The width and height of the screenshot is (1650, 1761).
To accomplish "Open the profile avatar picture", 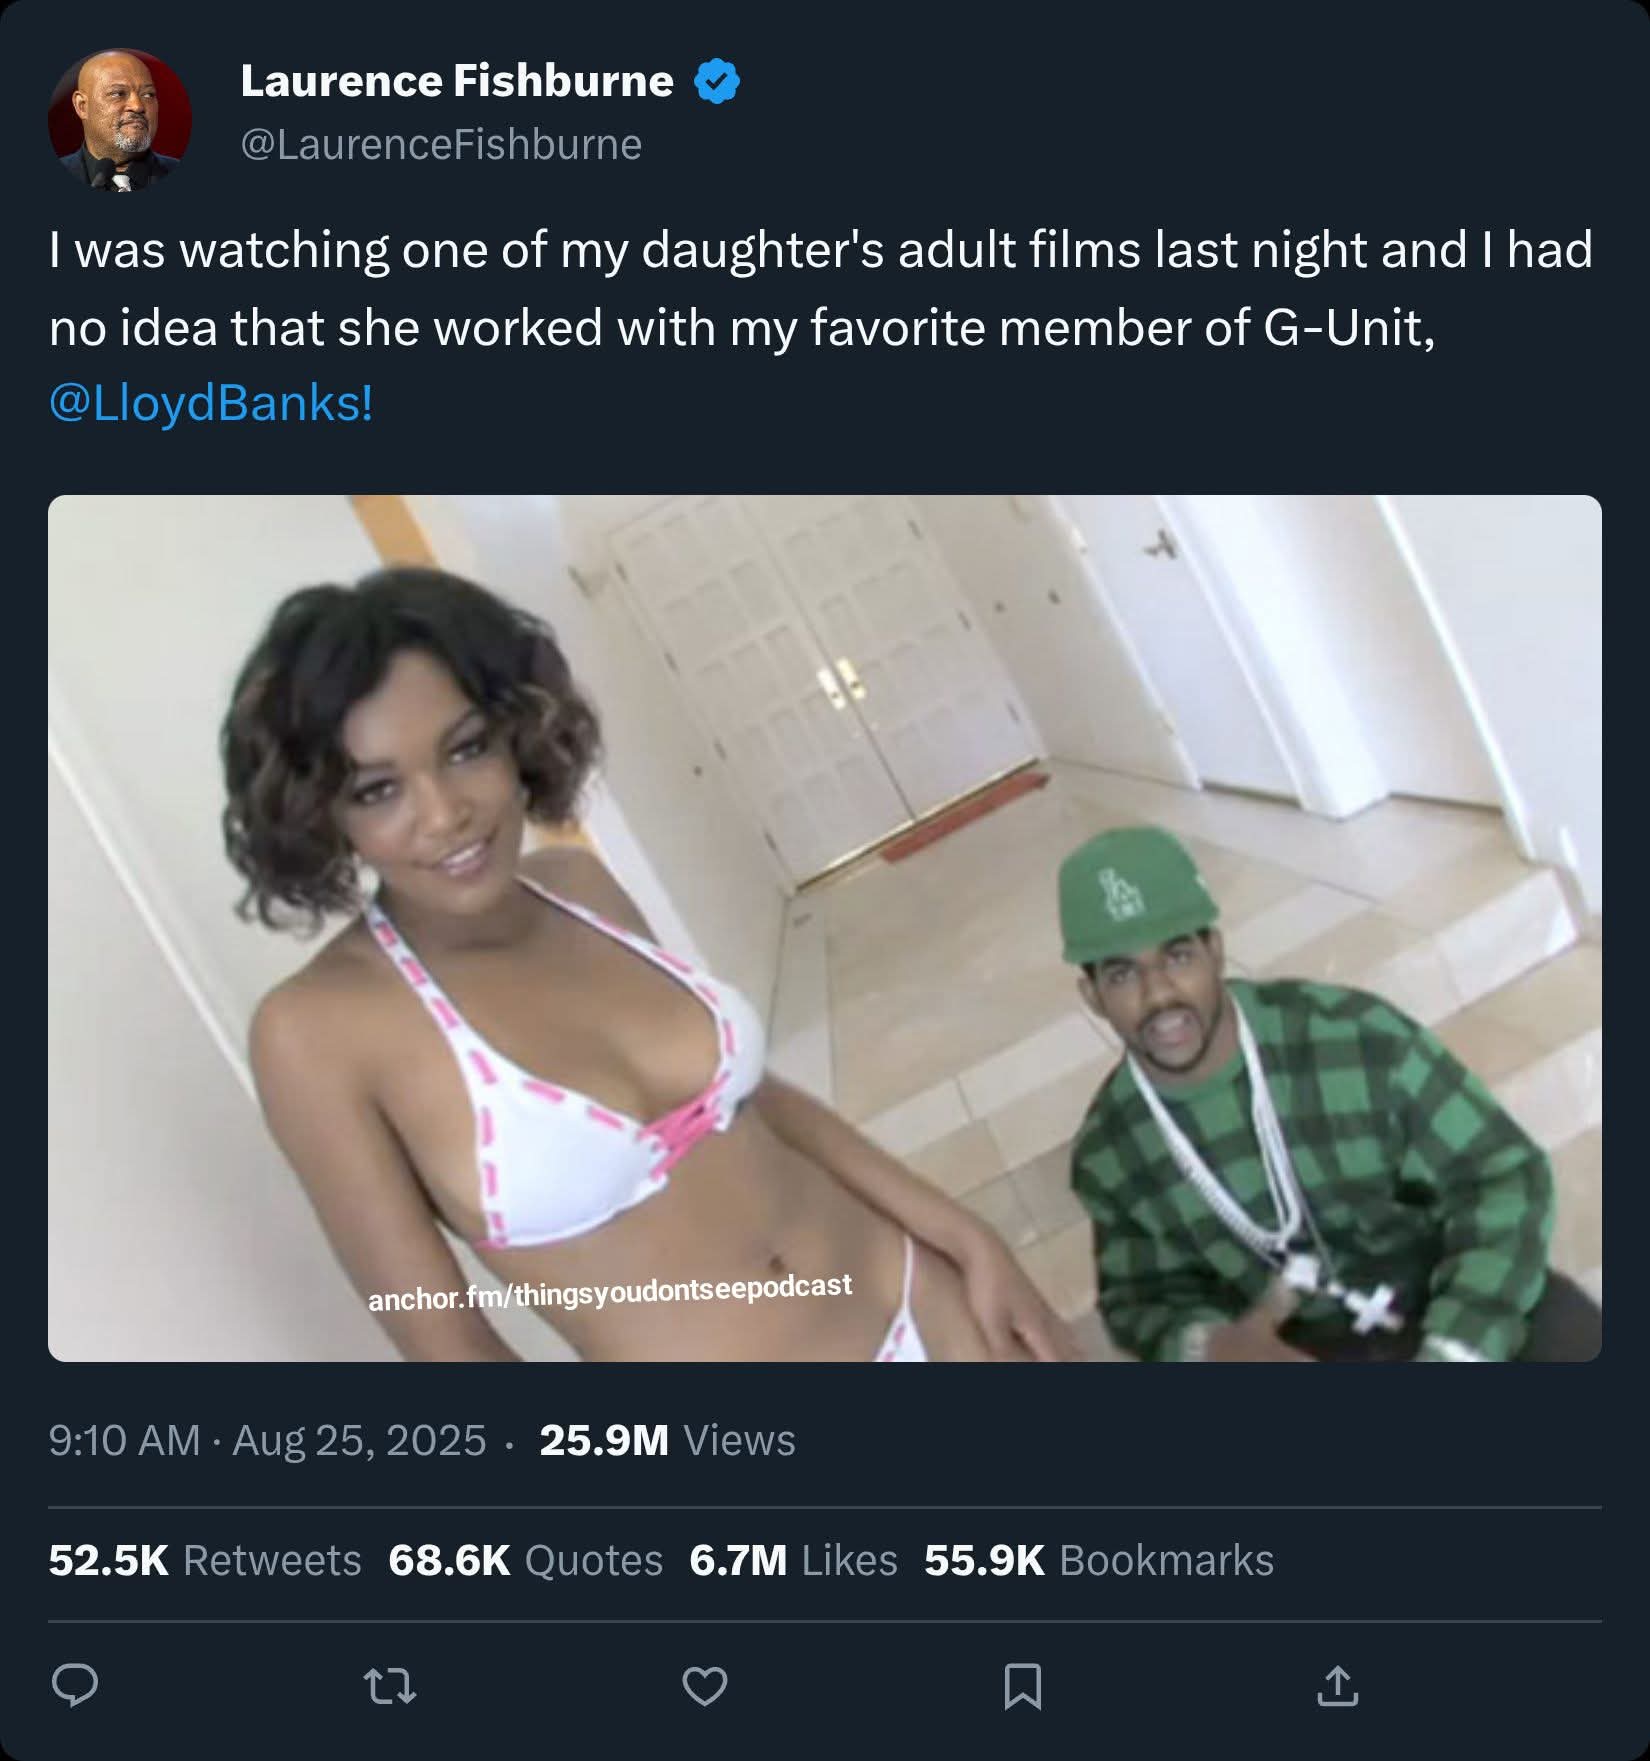I will 120,120.
